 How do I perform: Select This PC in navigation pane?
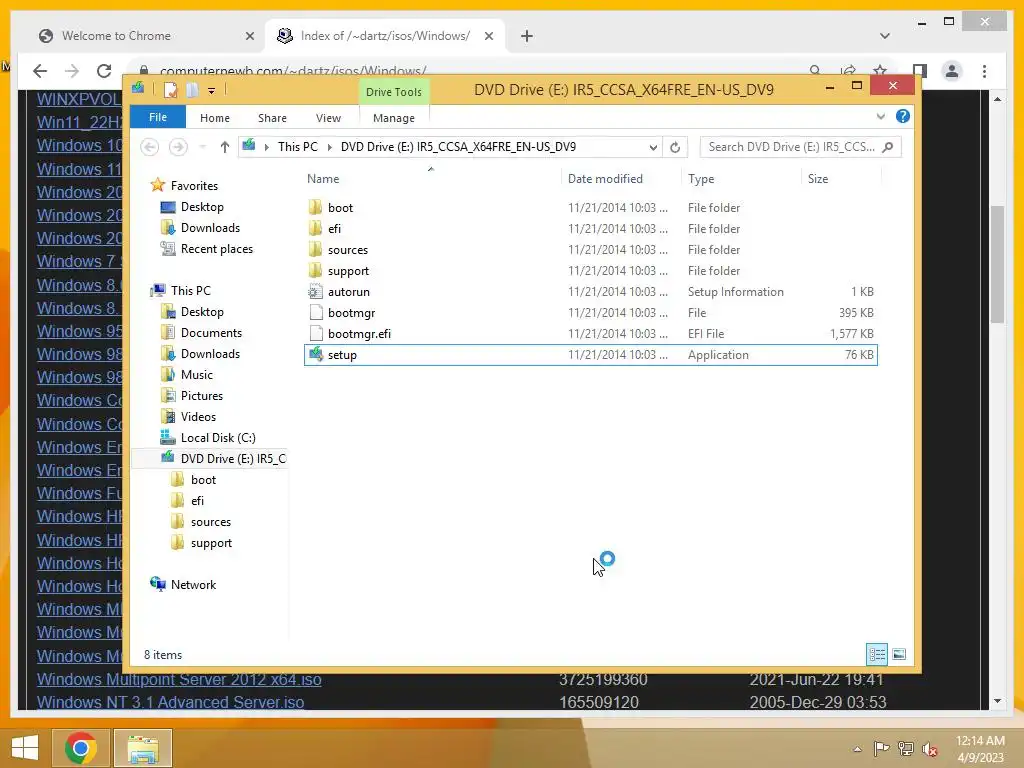(x=190, y=291)
